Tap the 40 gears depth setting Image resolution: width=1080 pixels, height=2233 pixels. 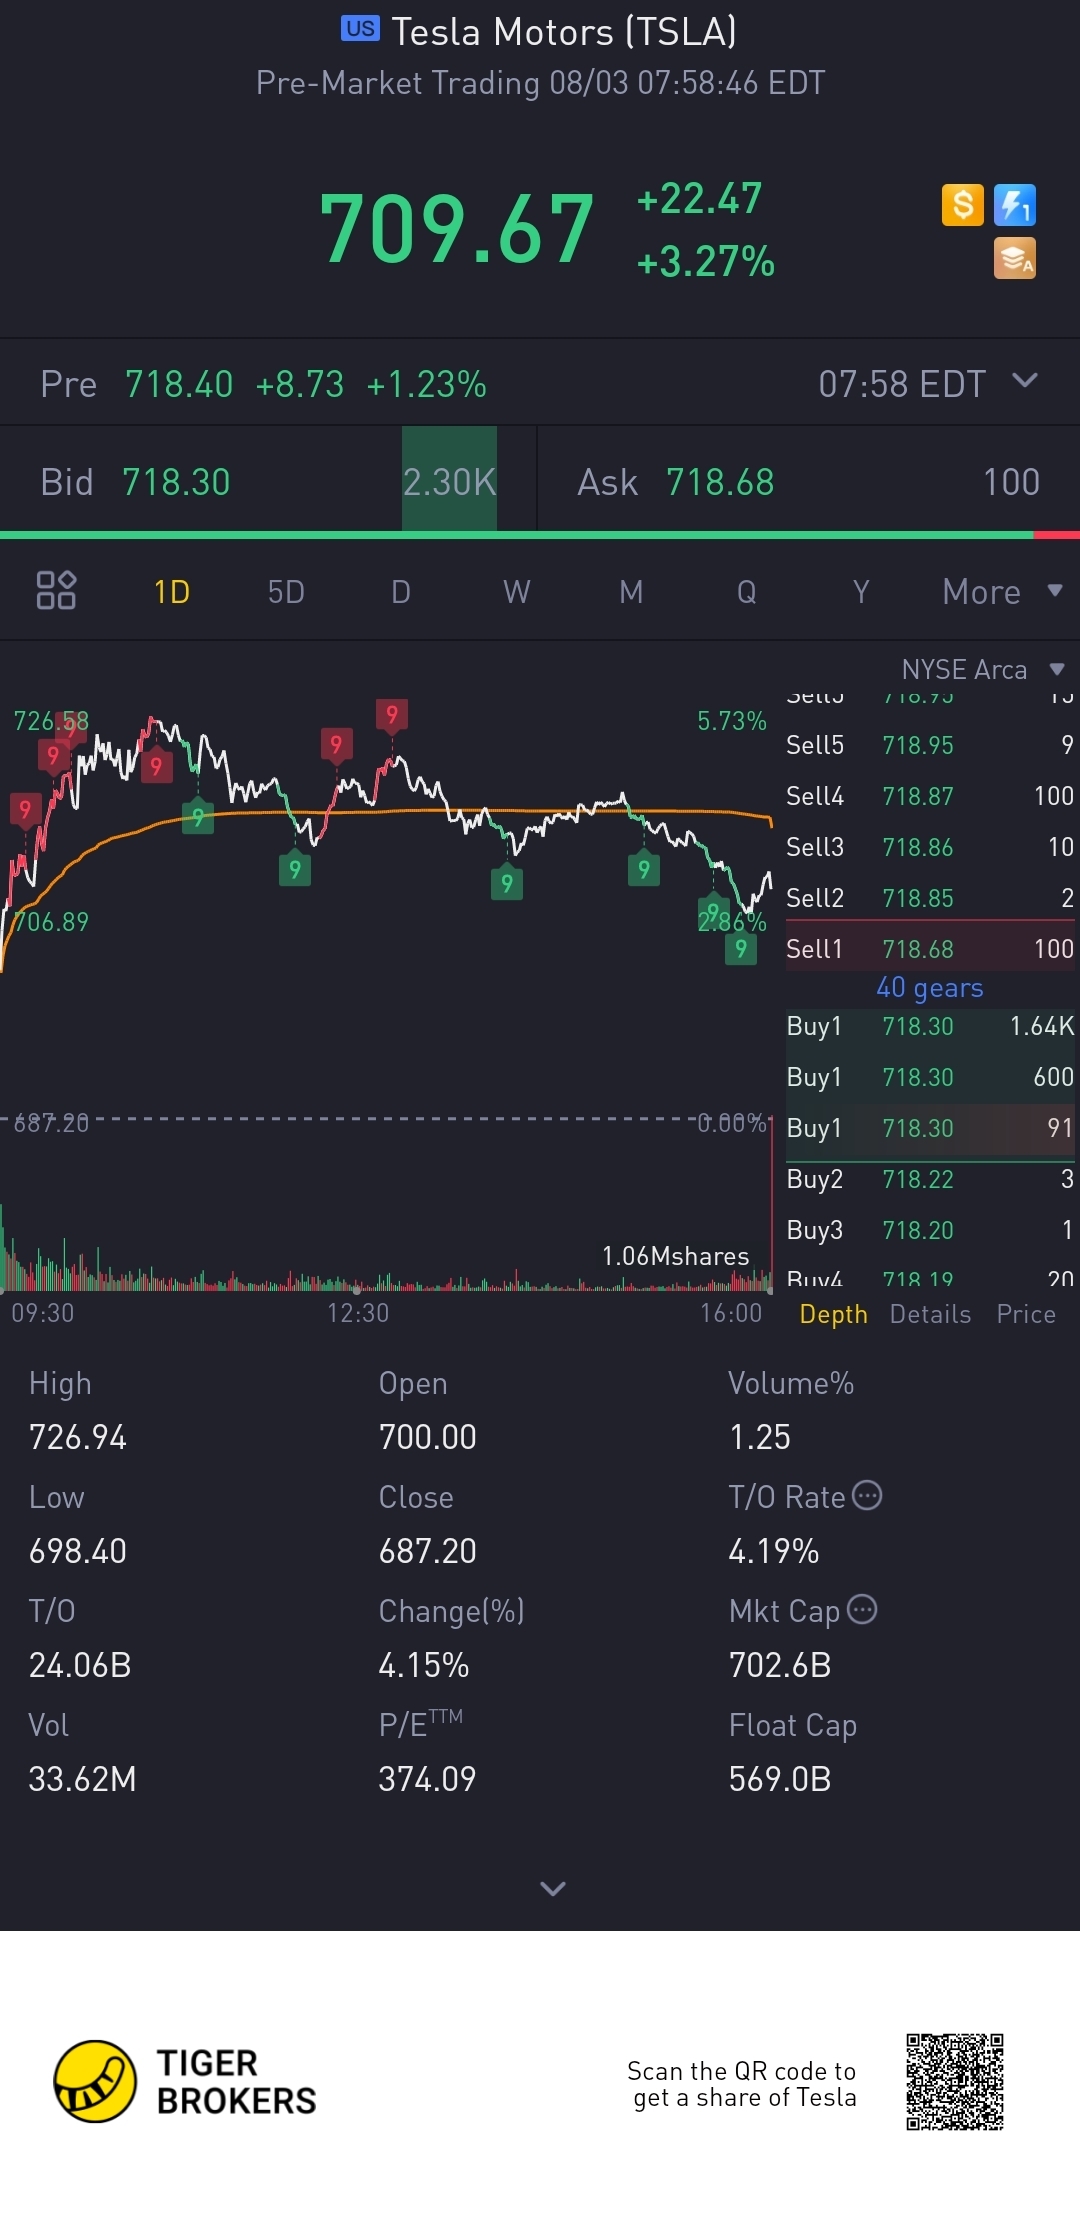click(x=930, y=988)
